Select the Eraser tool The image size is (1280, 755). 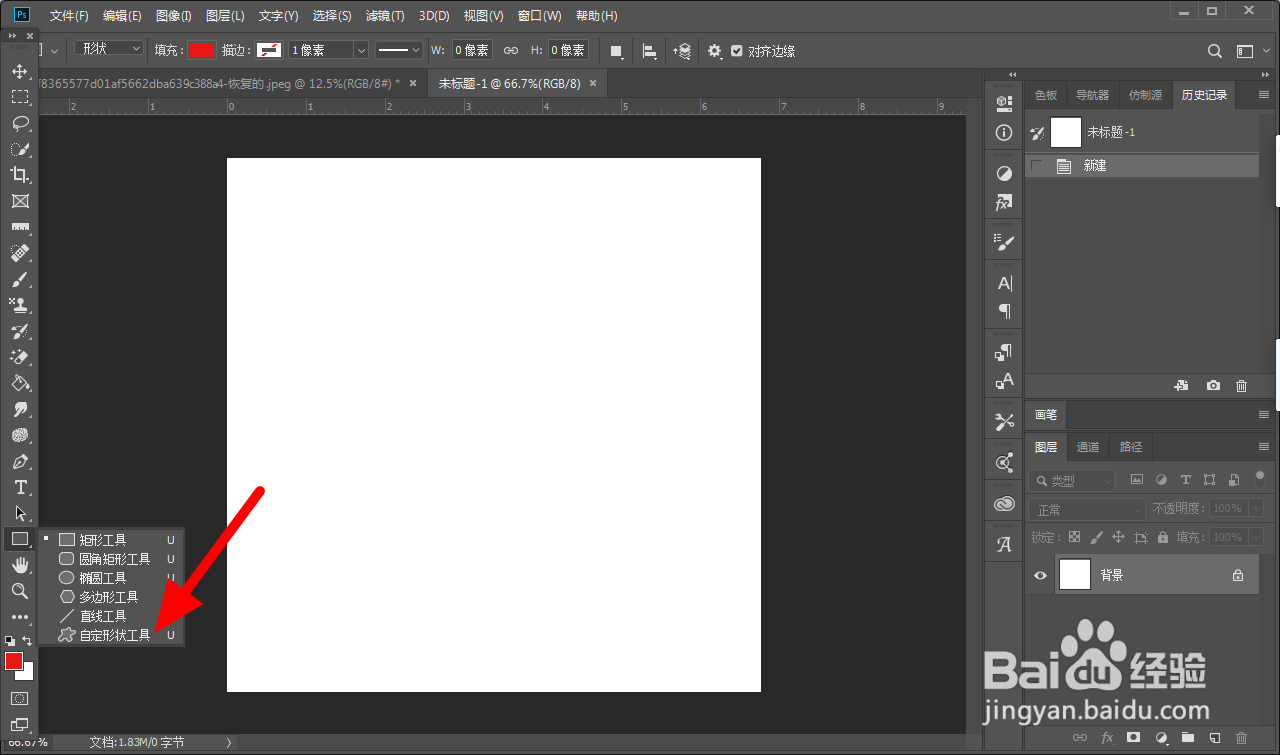click(20, 357)
